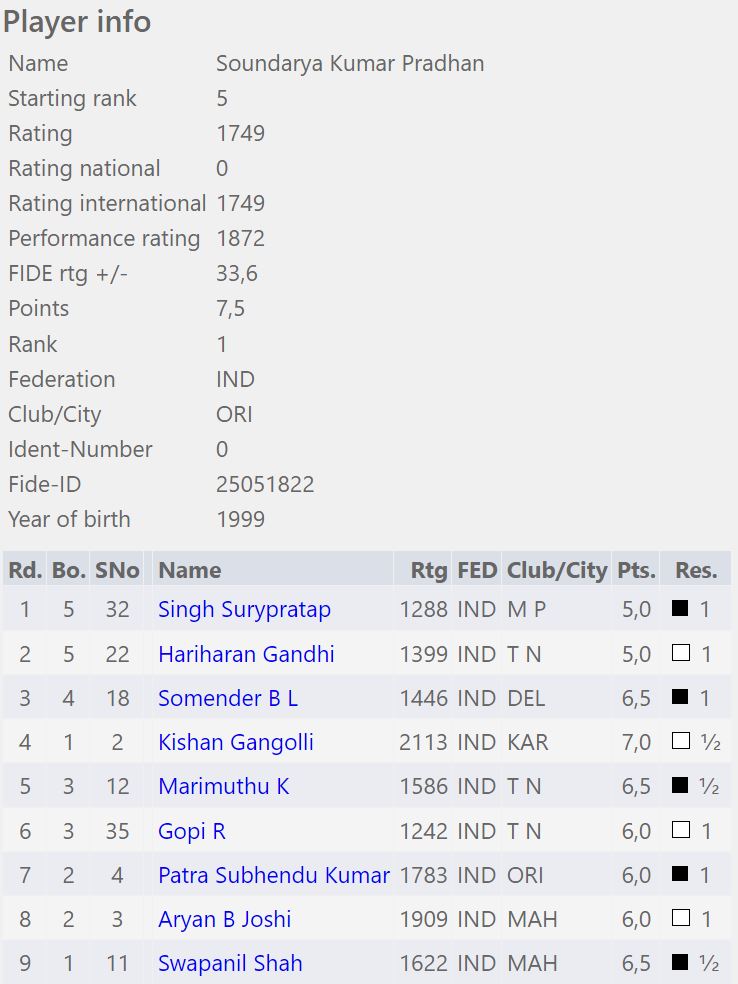Open Singh Surypratap player link
738x984 pixels.
pyautogui.click(x=244, y=609)
